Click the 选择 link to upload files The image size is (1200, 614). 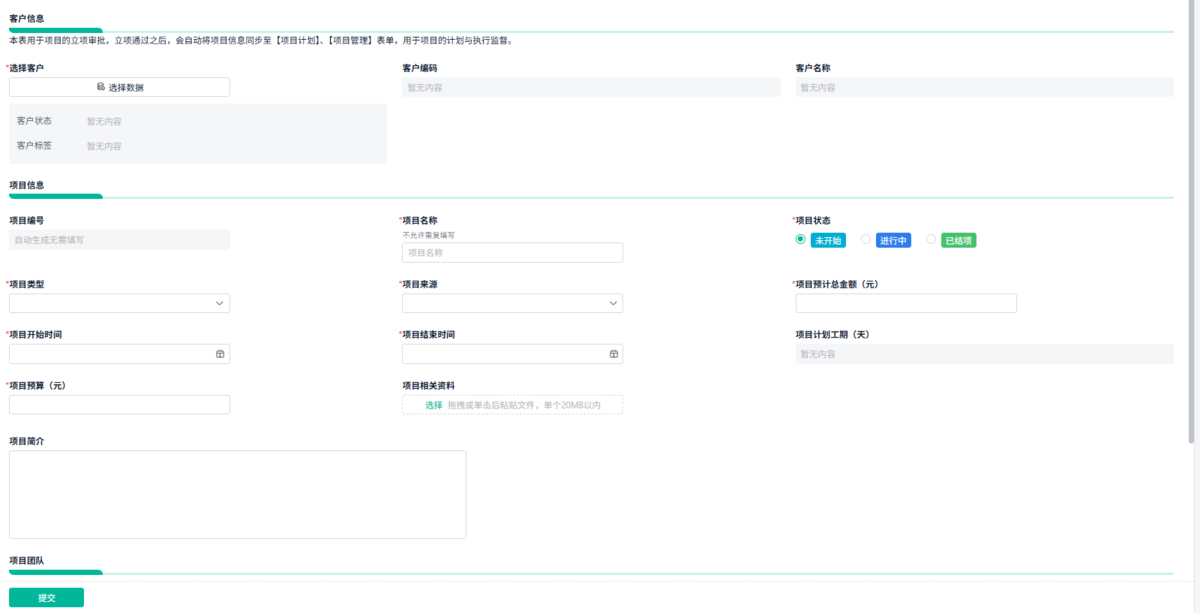(433, 405)
